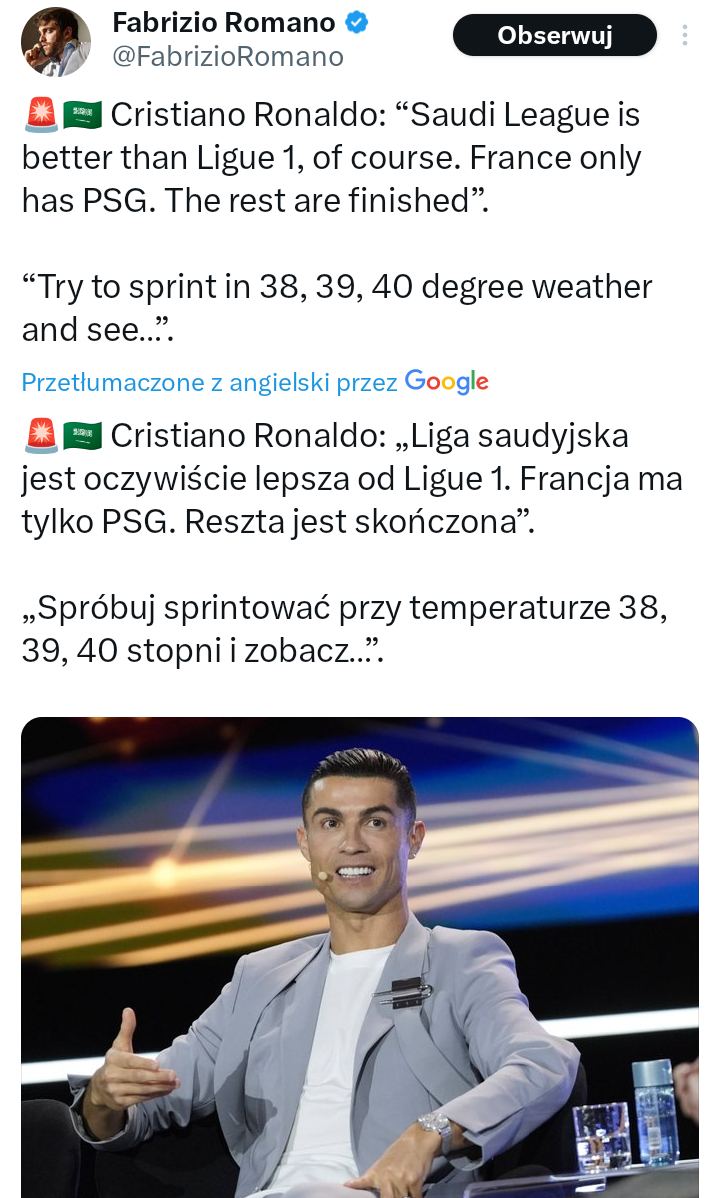
Task: Click the siren emoji in the Polish translation
Action: pyautogui.click(x=40, y=437)
